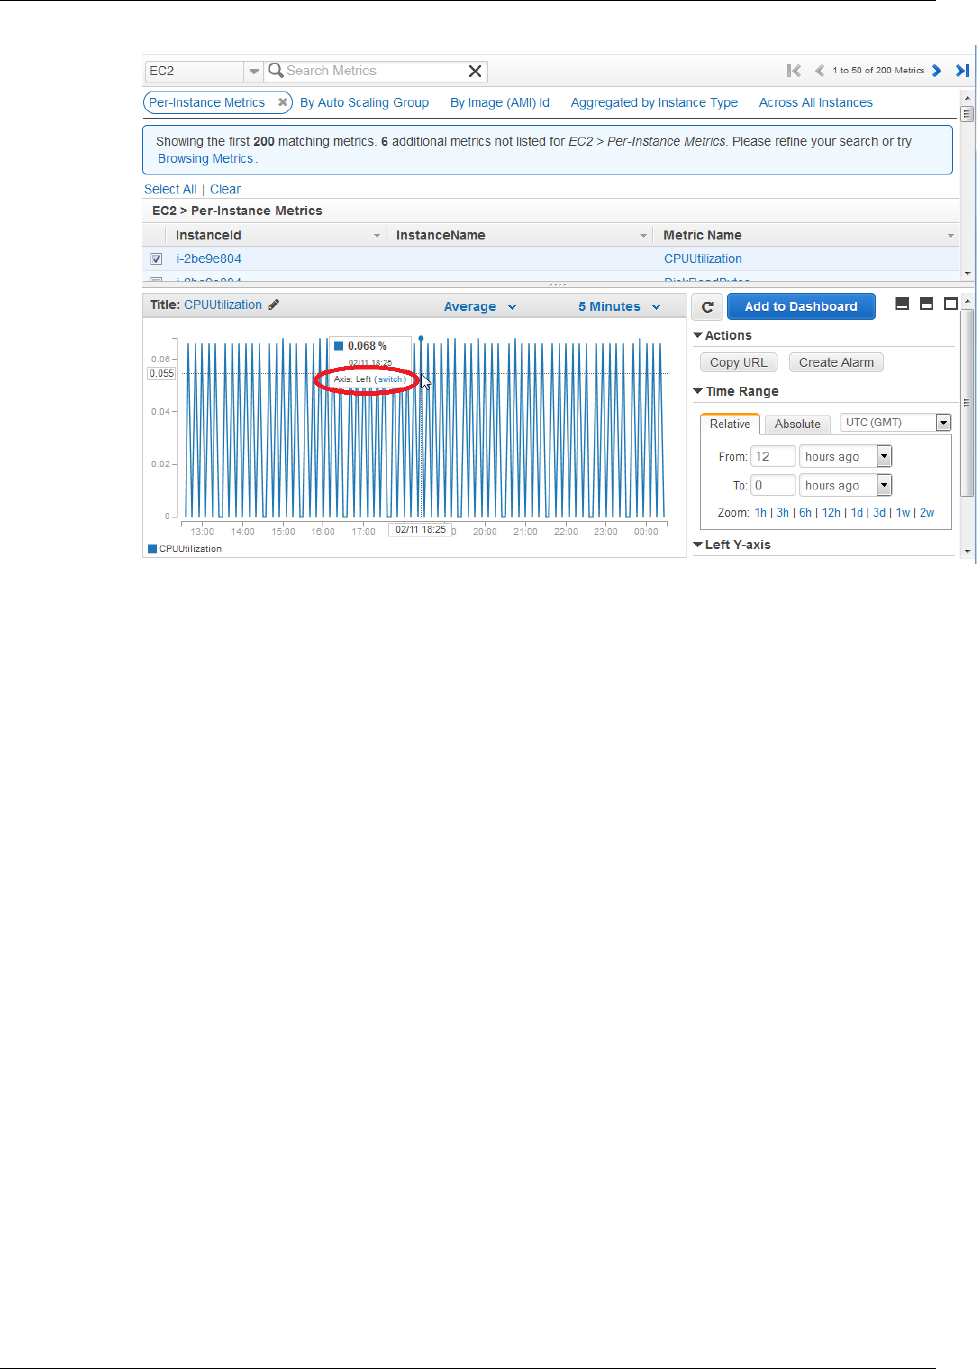
Task: Open the Metric Name column sort dropdown
Action: 951,236
